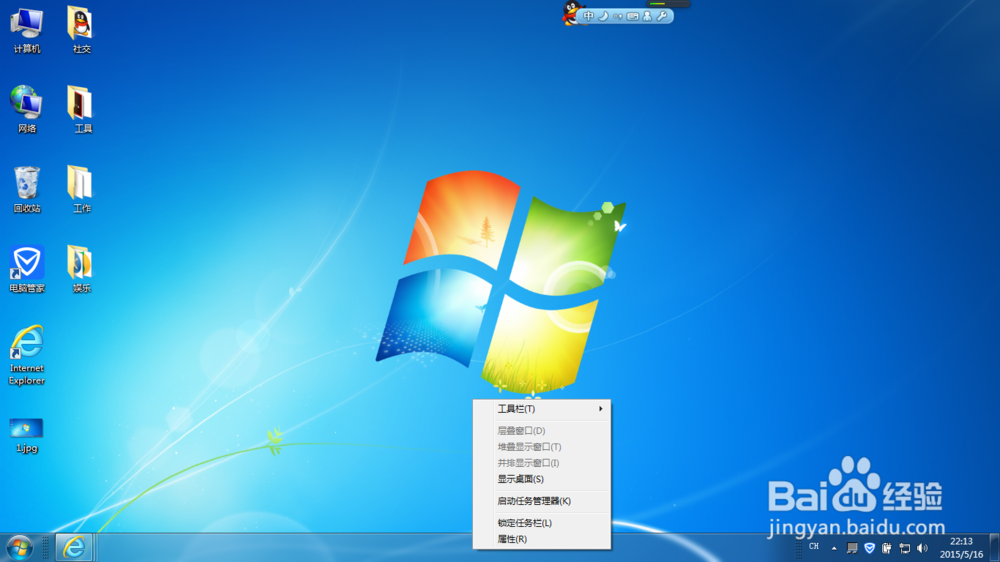Toggle the Chinese punctuation mode button

coord(617,17)
